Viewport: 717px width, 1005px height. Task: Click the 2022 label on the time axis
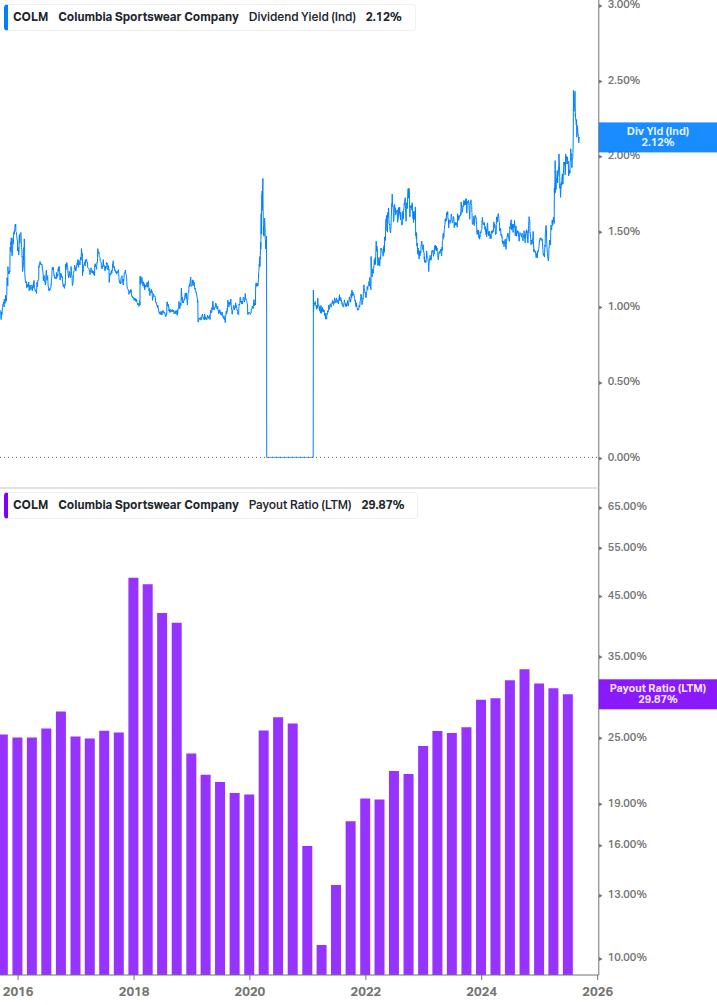(366, 992)
